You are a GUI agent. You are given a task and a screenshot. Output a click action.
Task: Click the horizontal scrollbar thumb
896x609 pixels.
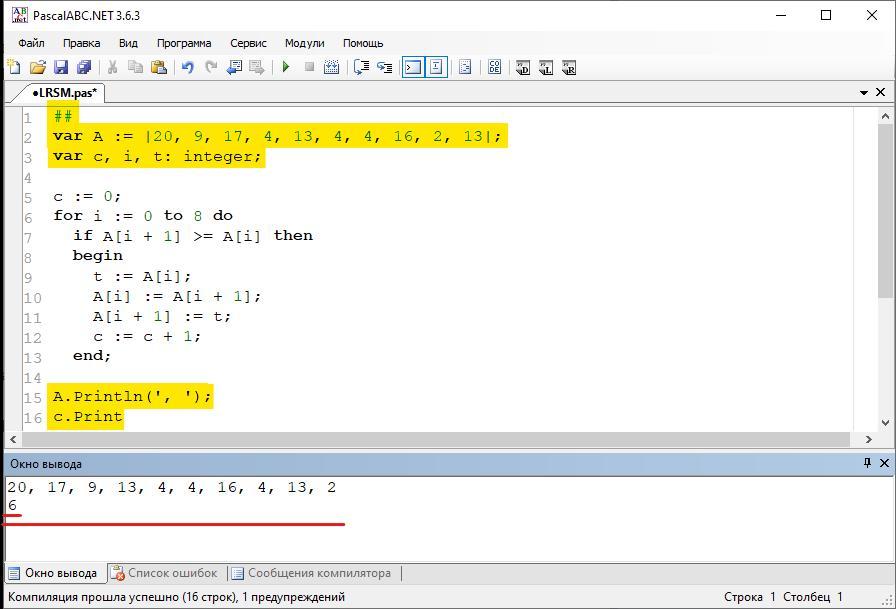point(436,439)
